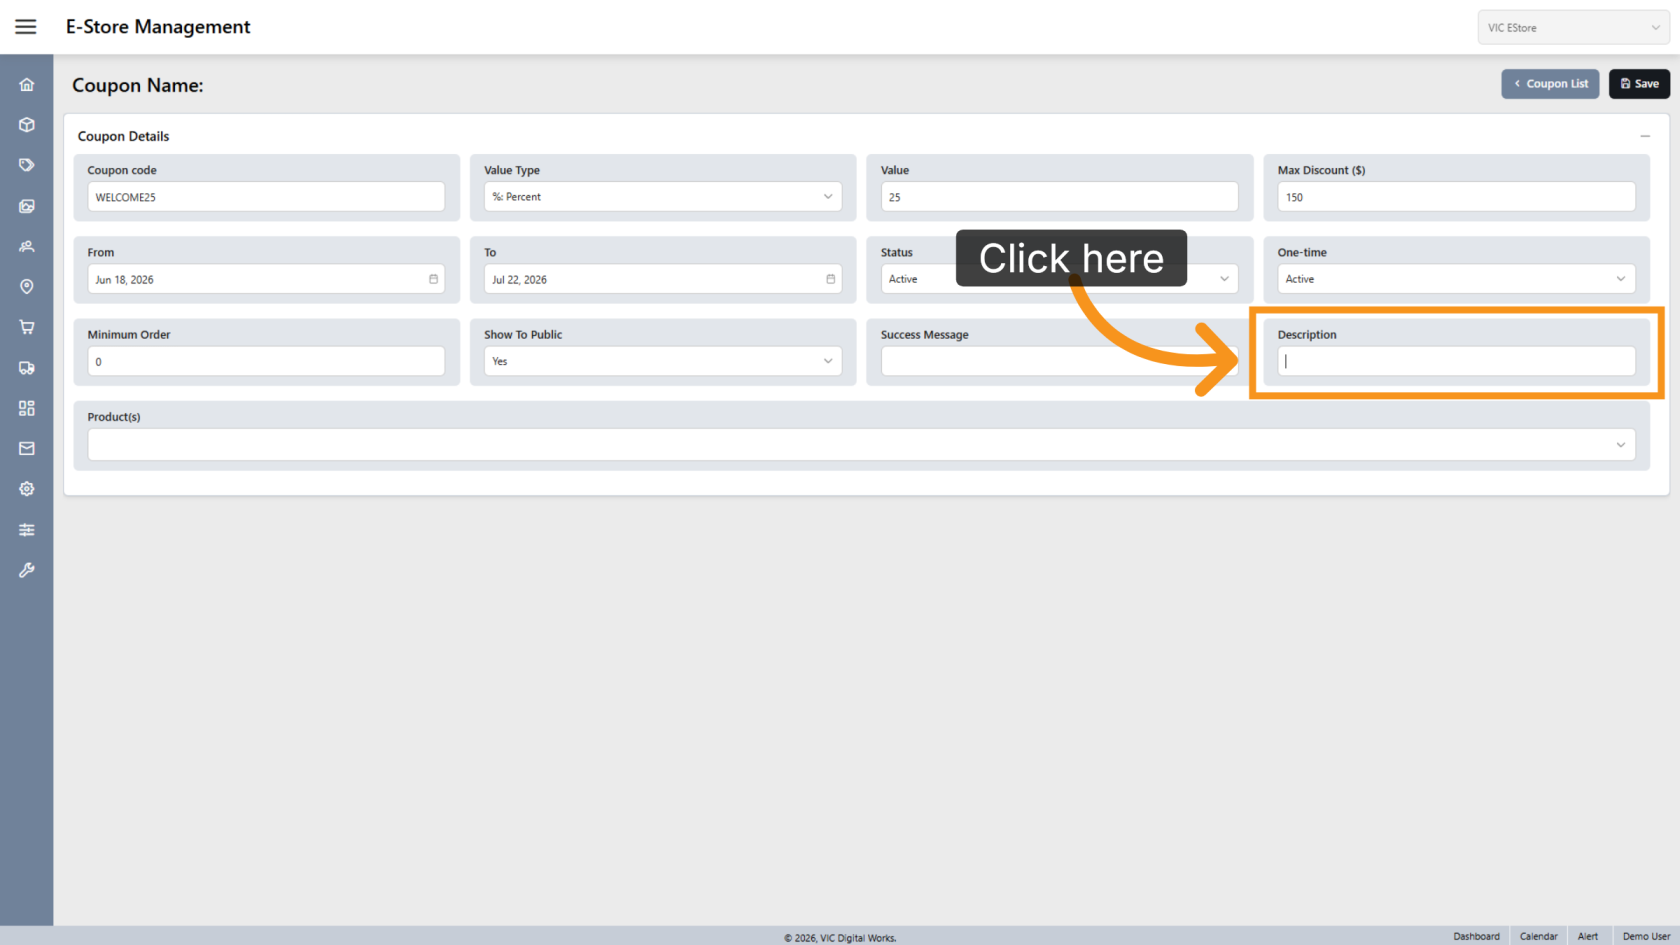The image size is (1680, 945).
Task: Go to the home icon in sidebar
Action: click(x=27, y=85)
